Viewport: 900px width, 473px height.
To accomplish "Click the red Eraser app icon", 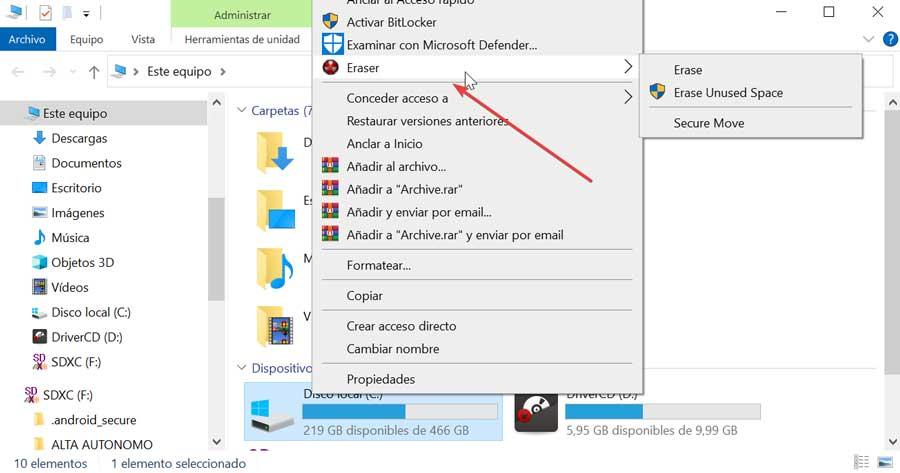I will pos(331,67).
